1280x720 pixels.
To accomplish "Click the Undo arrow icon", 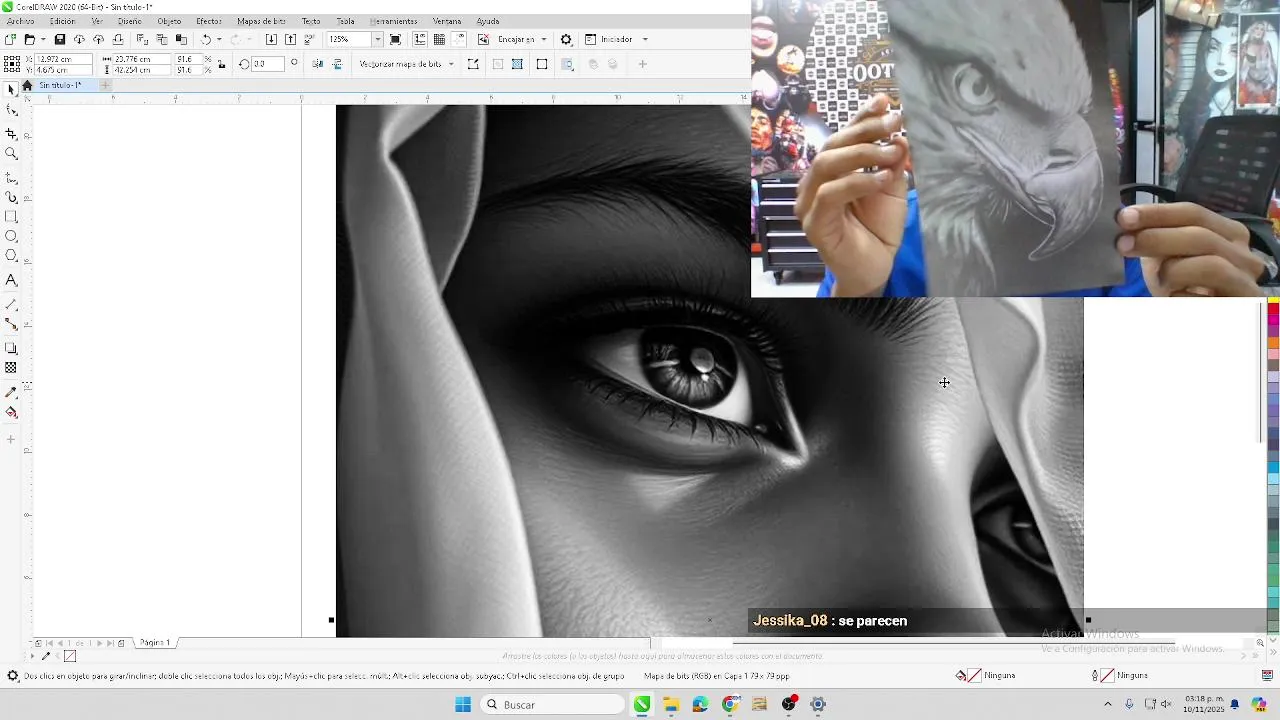I will coord(205,39).
